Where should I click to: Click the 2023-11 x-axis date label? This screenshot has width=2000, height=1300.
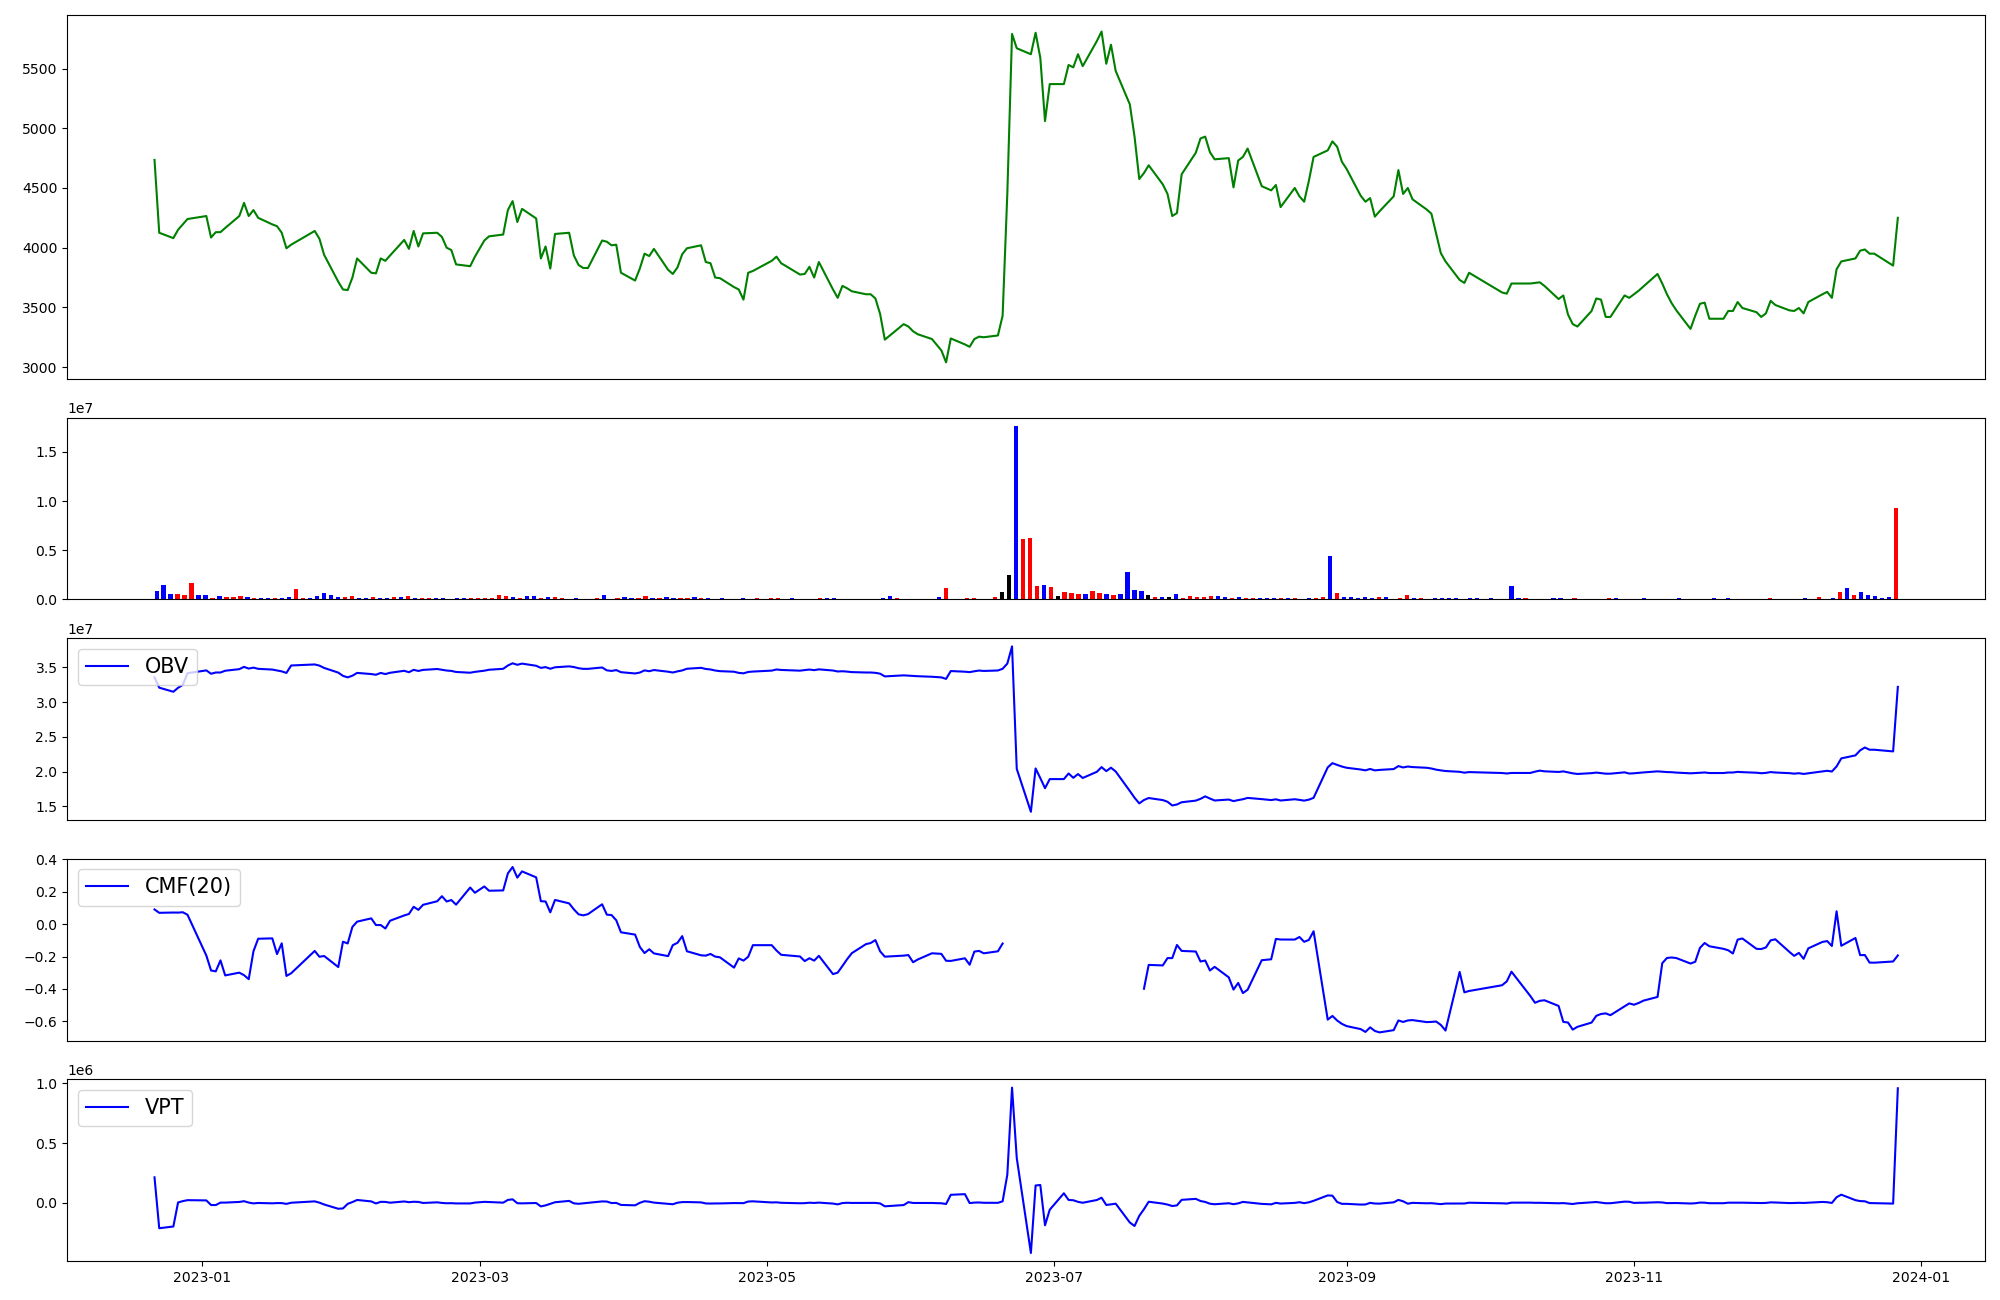tap(1634, 1277)
